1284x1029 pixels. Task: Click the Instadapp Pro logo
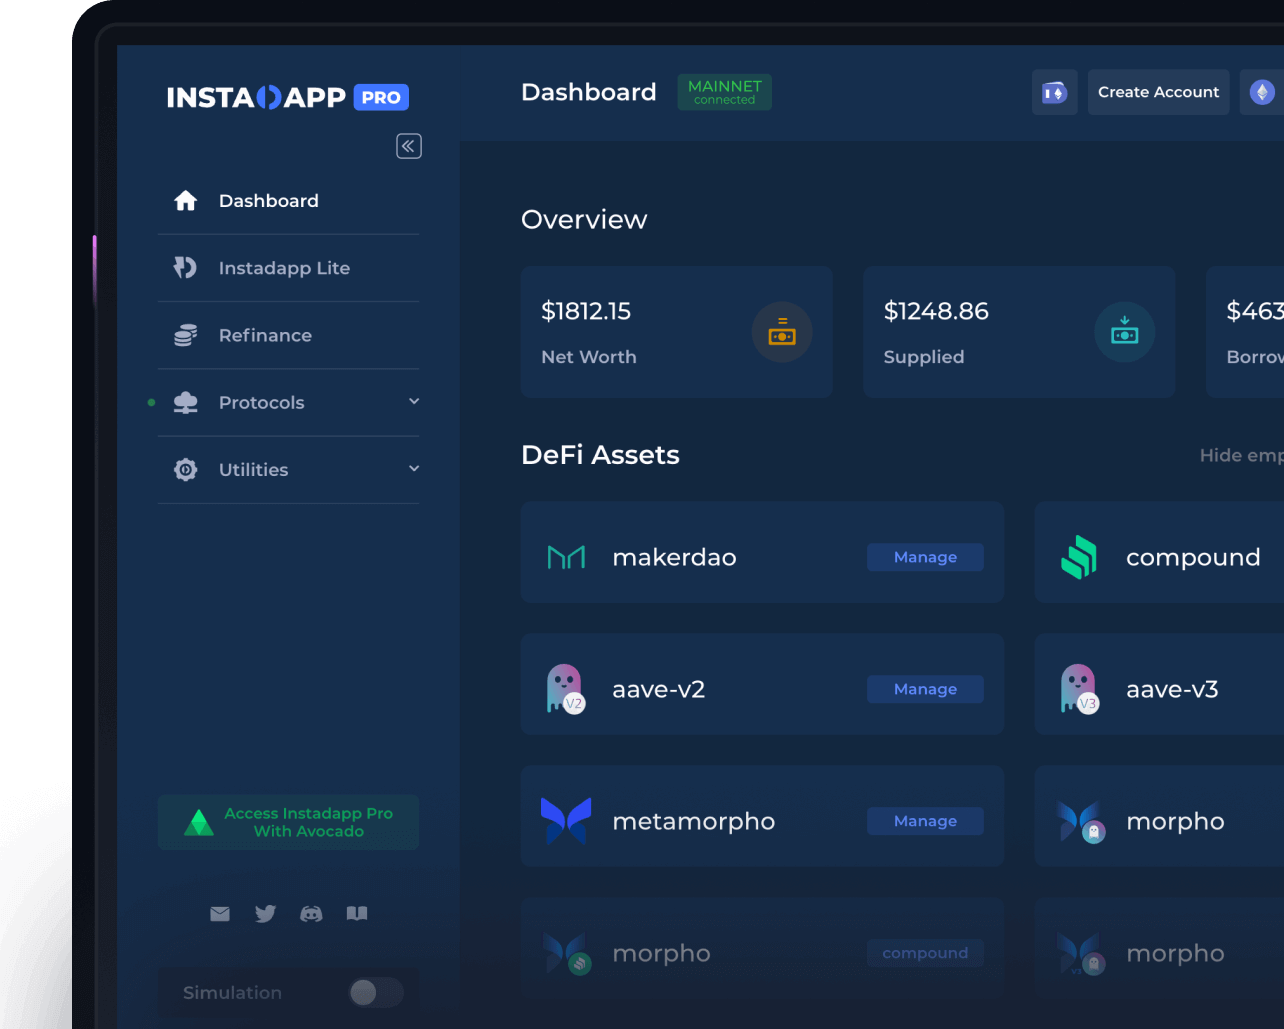(288, 97)
